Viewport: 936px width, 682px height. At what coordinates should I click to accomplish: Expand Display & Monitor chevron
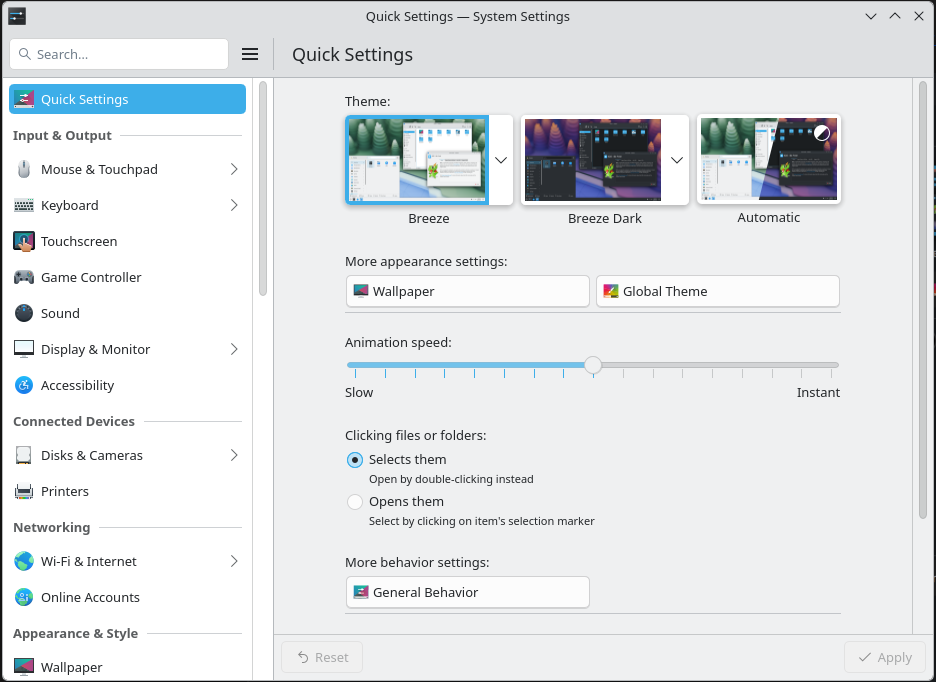click(x=234, y=349)
